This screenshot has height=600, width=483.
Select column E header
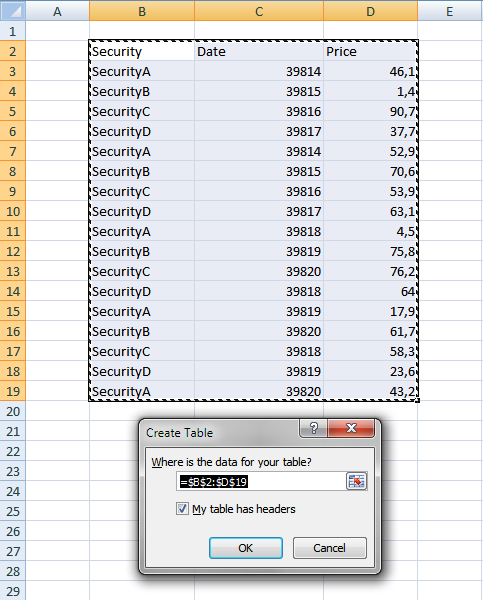pyautogui.click(x=450, y=11)
